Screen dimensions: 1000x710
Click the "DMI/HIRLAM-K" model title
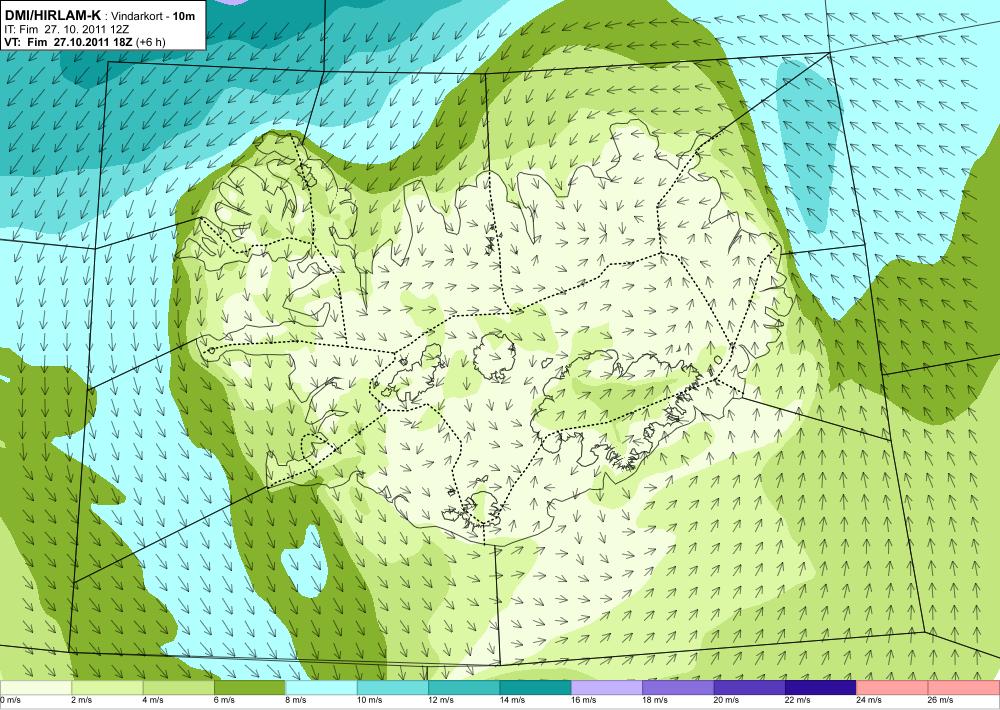tap(52, 15)
